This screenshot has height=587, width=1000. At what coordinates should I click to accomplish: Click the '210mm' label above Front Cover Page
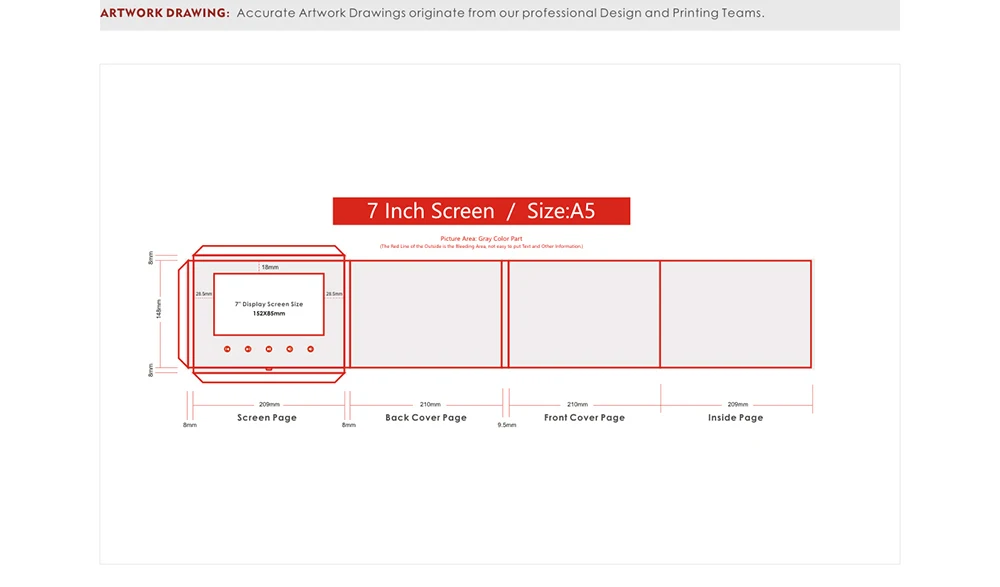578,405
